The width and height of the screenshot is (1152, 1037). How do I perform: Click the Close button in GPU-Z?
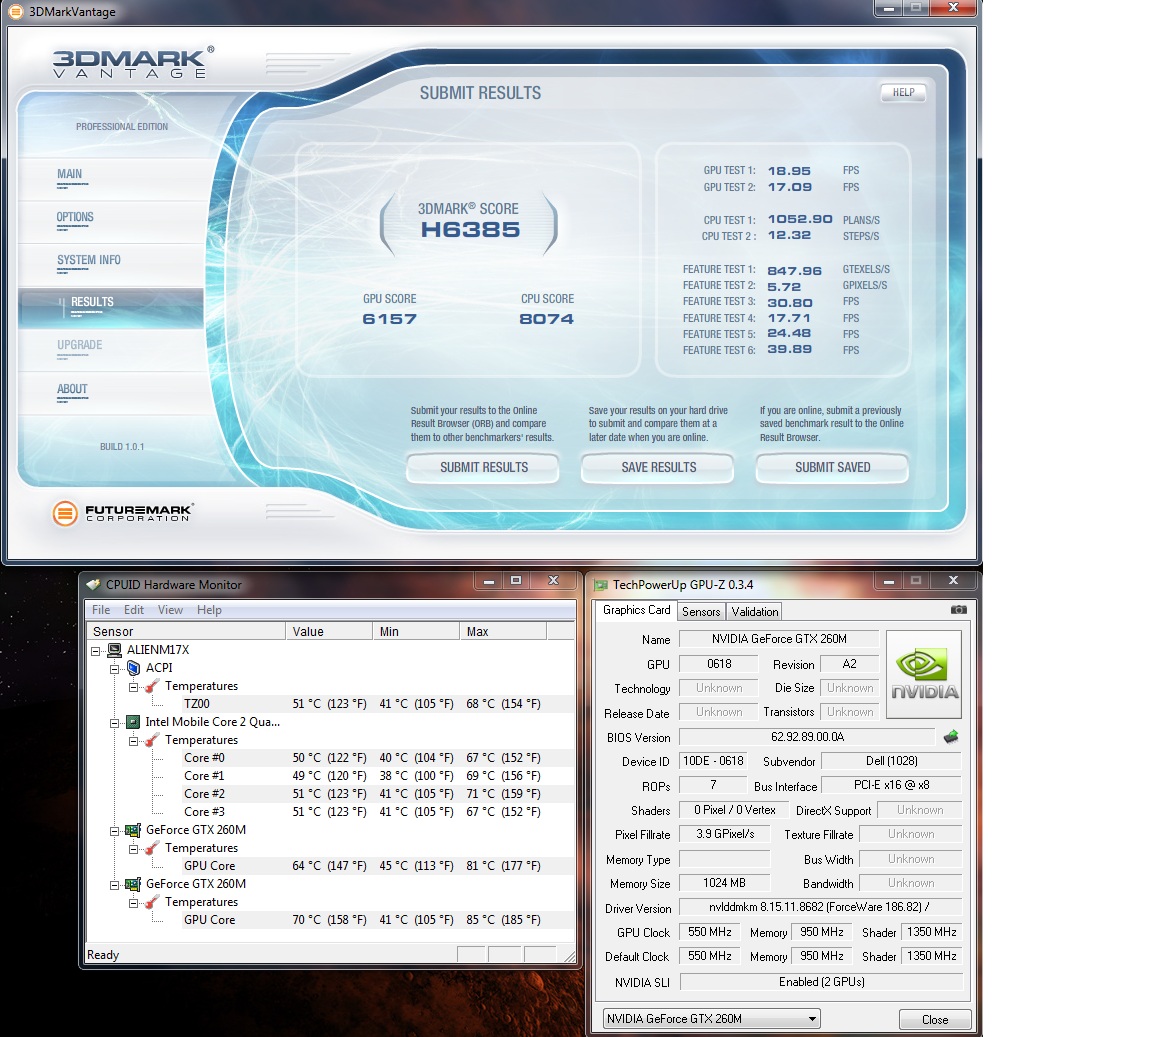pyautogui.click(x=935, y=1019)
